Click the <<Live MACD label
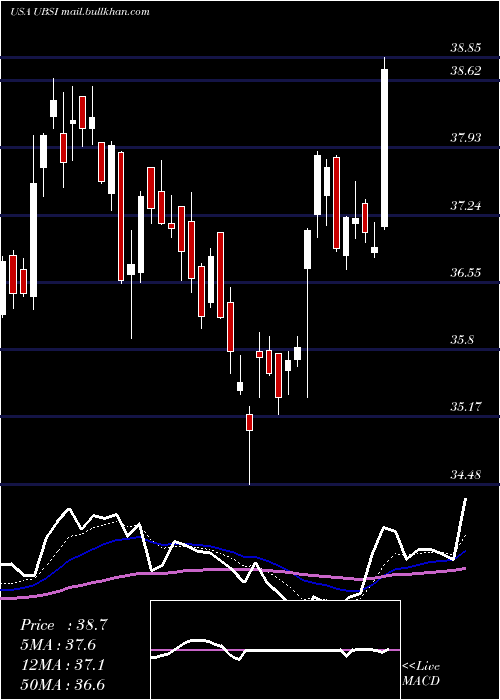 pyautogui.click(x=421, y=673)
